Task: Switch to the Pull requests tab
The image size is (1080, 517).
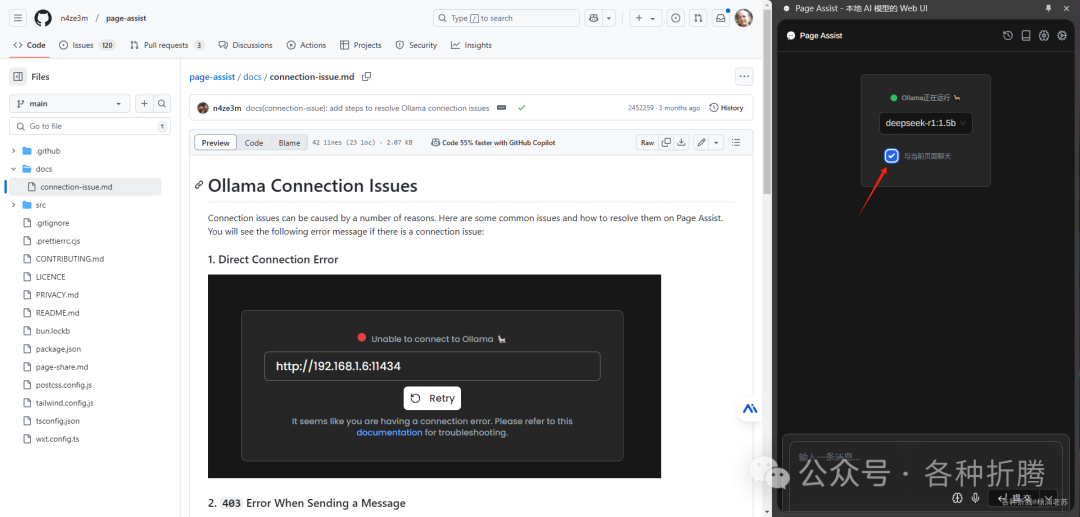Action: (x=167, y=45)
